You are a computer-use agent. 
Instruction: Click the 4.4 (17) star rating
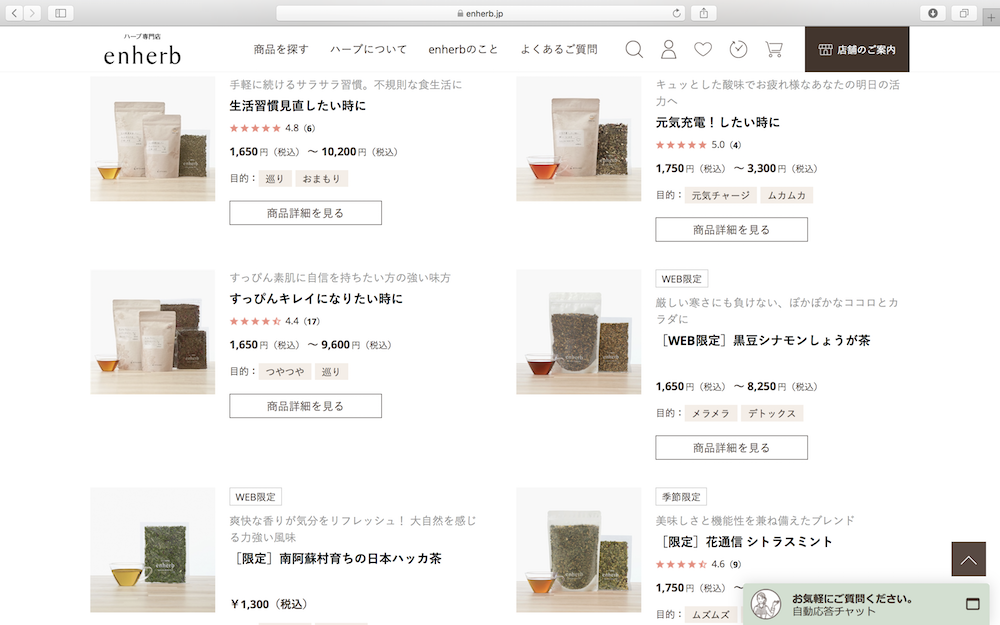click(x=275, y=321)
